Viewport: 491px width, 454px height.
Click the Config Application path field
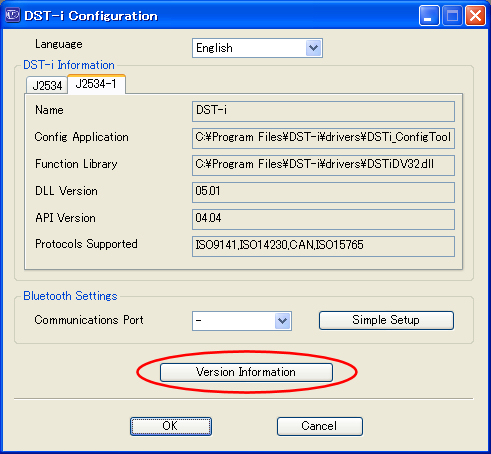323,138
